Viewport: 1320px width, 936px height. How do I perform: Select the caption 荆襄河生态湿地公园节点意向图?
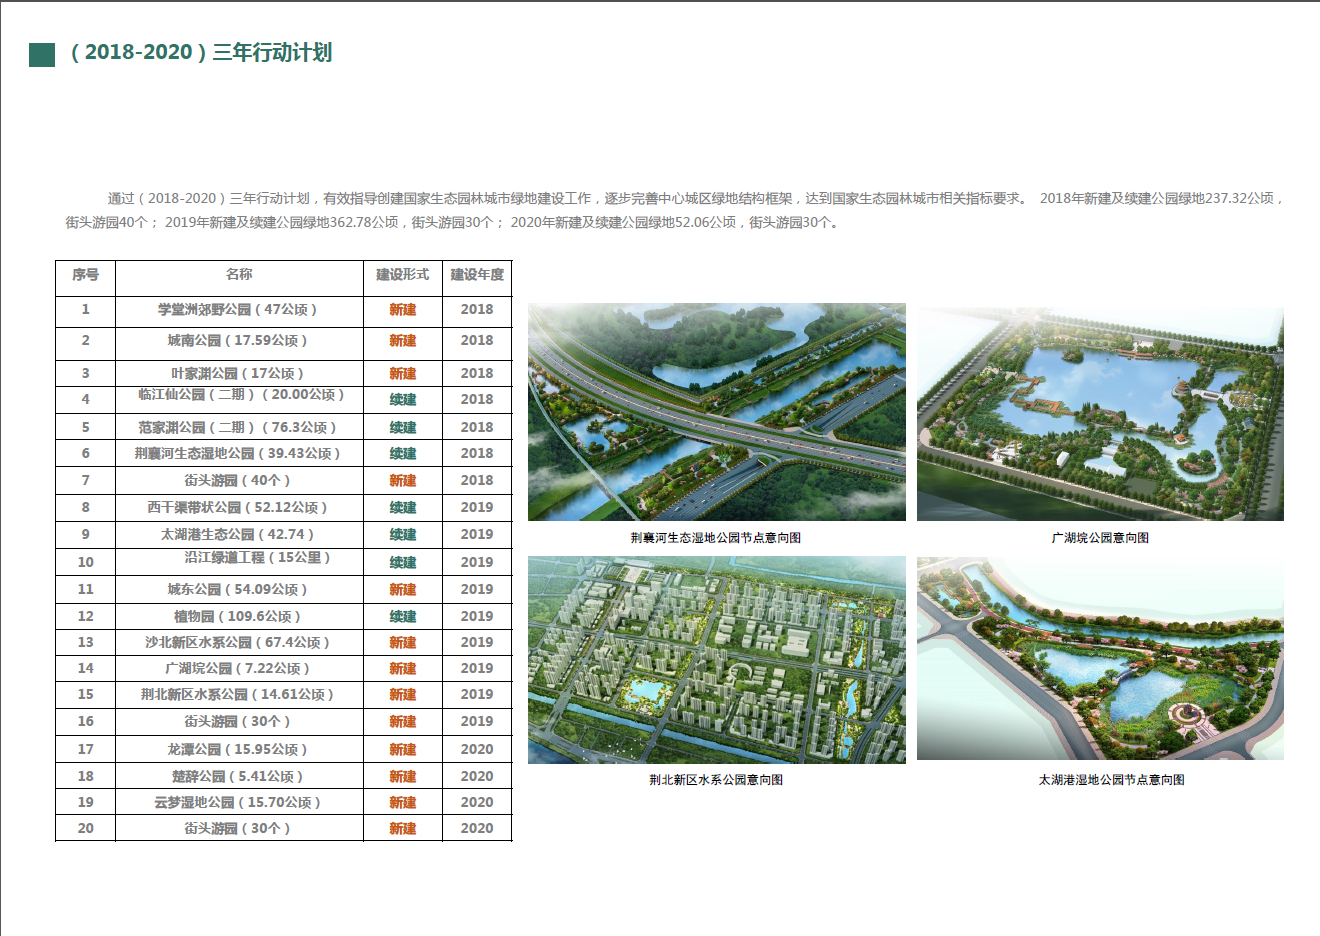716,538
